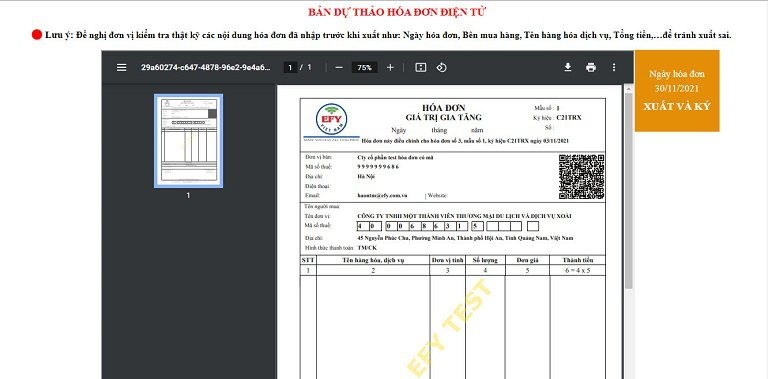Click the fit to page icon
The width and height of the screenshot is (768, 379).
420,68
